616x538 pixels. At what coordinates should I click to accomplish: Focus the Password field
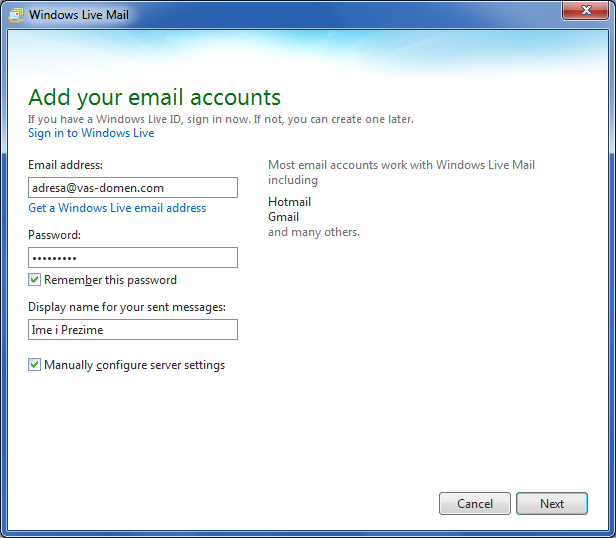133,257
